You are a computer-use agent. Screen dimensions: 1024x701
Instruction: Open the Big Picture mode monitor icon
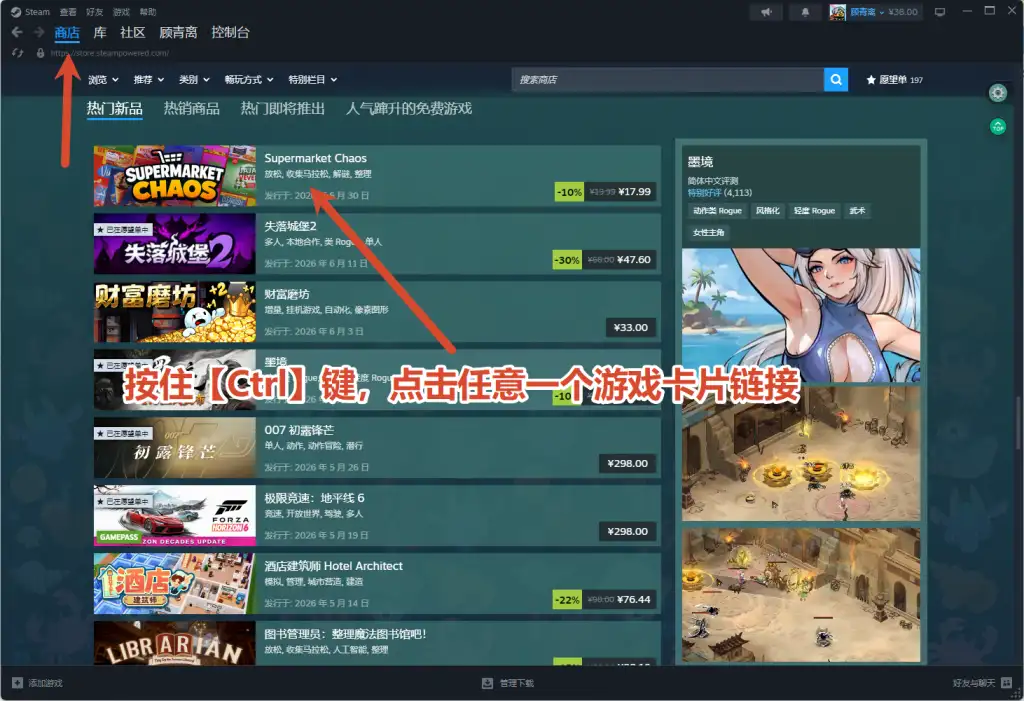point(940,12)
